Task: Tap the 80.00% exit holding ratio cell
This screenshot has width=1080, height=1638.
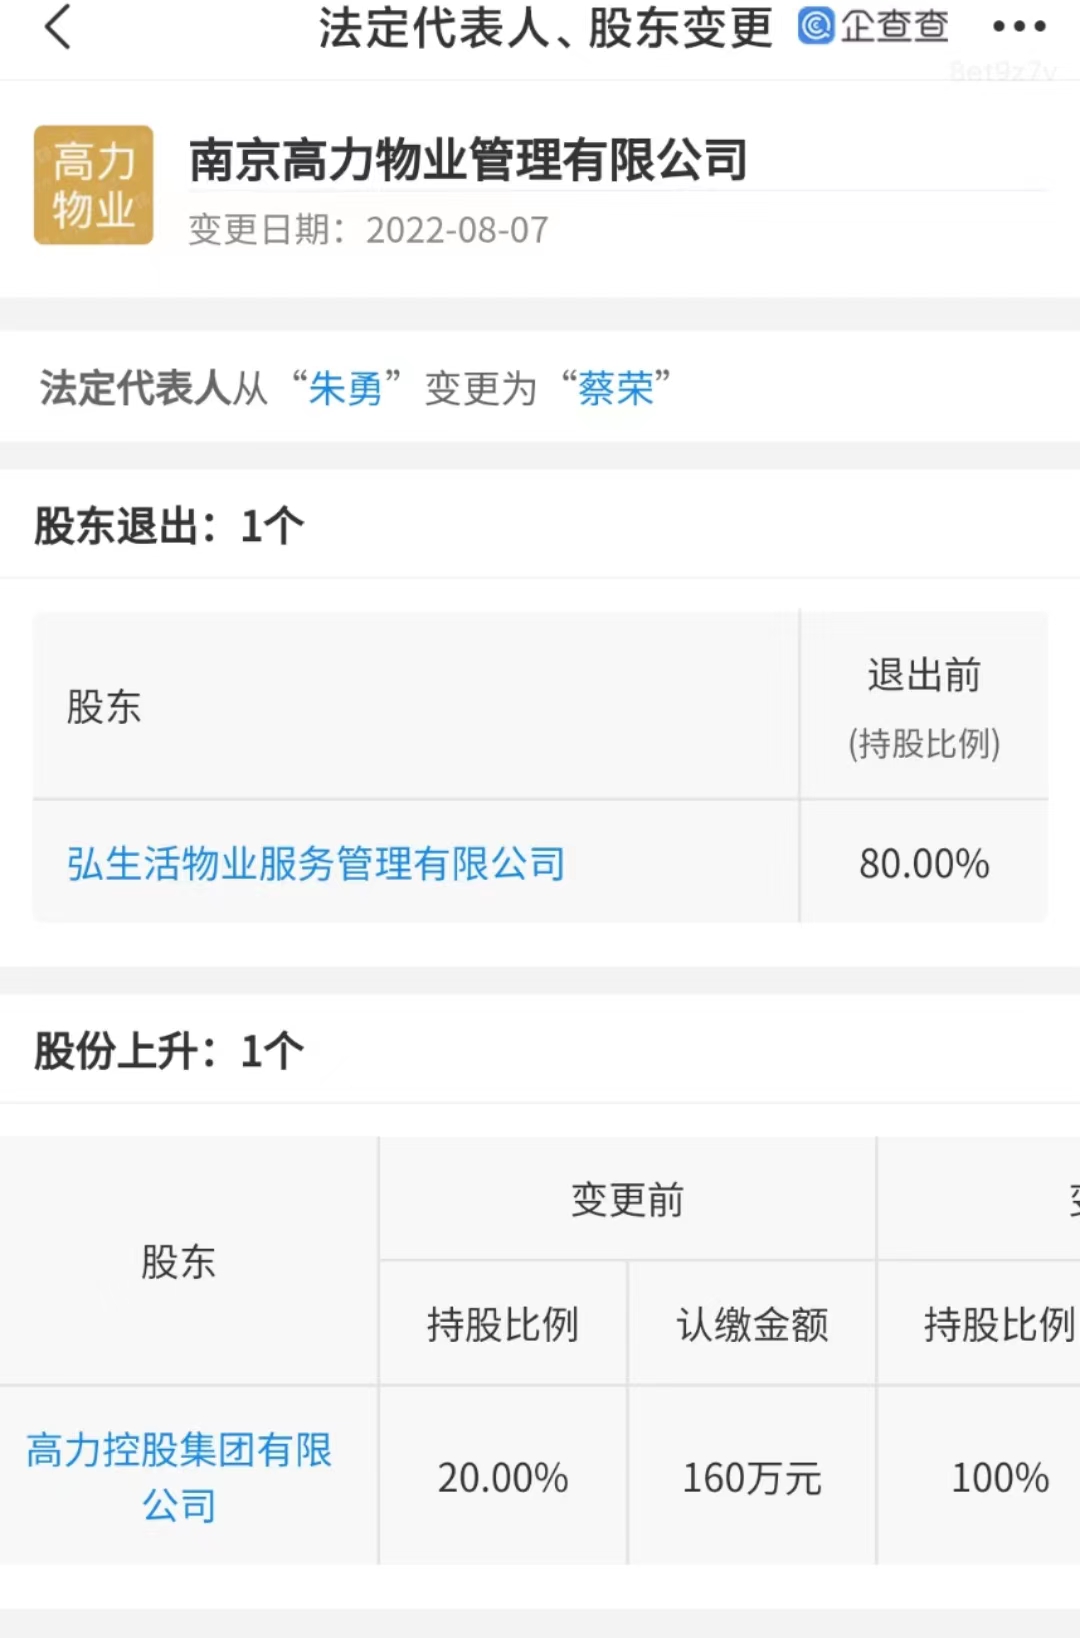Action: pos(924,863)
